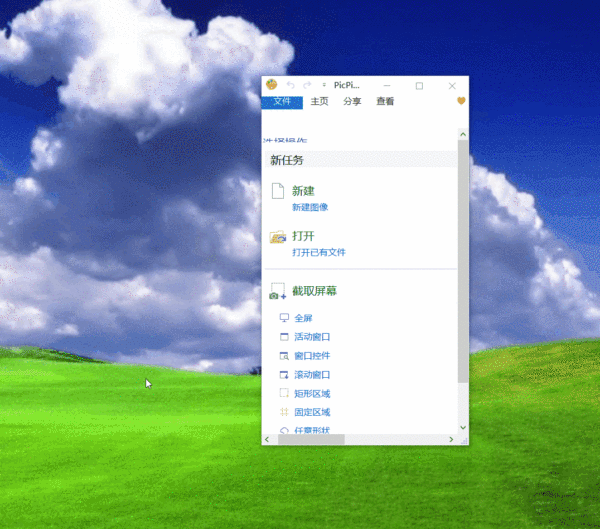Viewport: 600px width, 529px height.
Task: Choose 活动窗口 capture
Action: [x=312, y=337]
